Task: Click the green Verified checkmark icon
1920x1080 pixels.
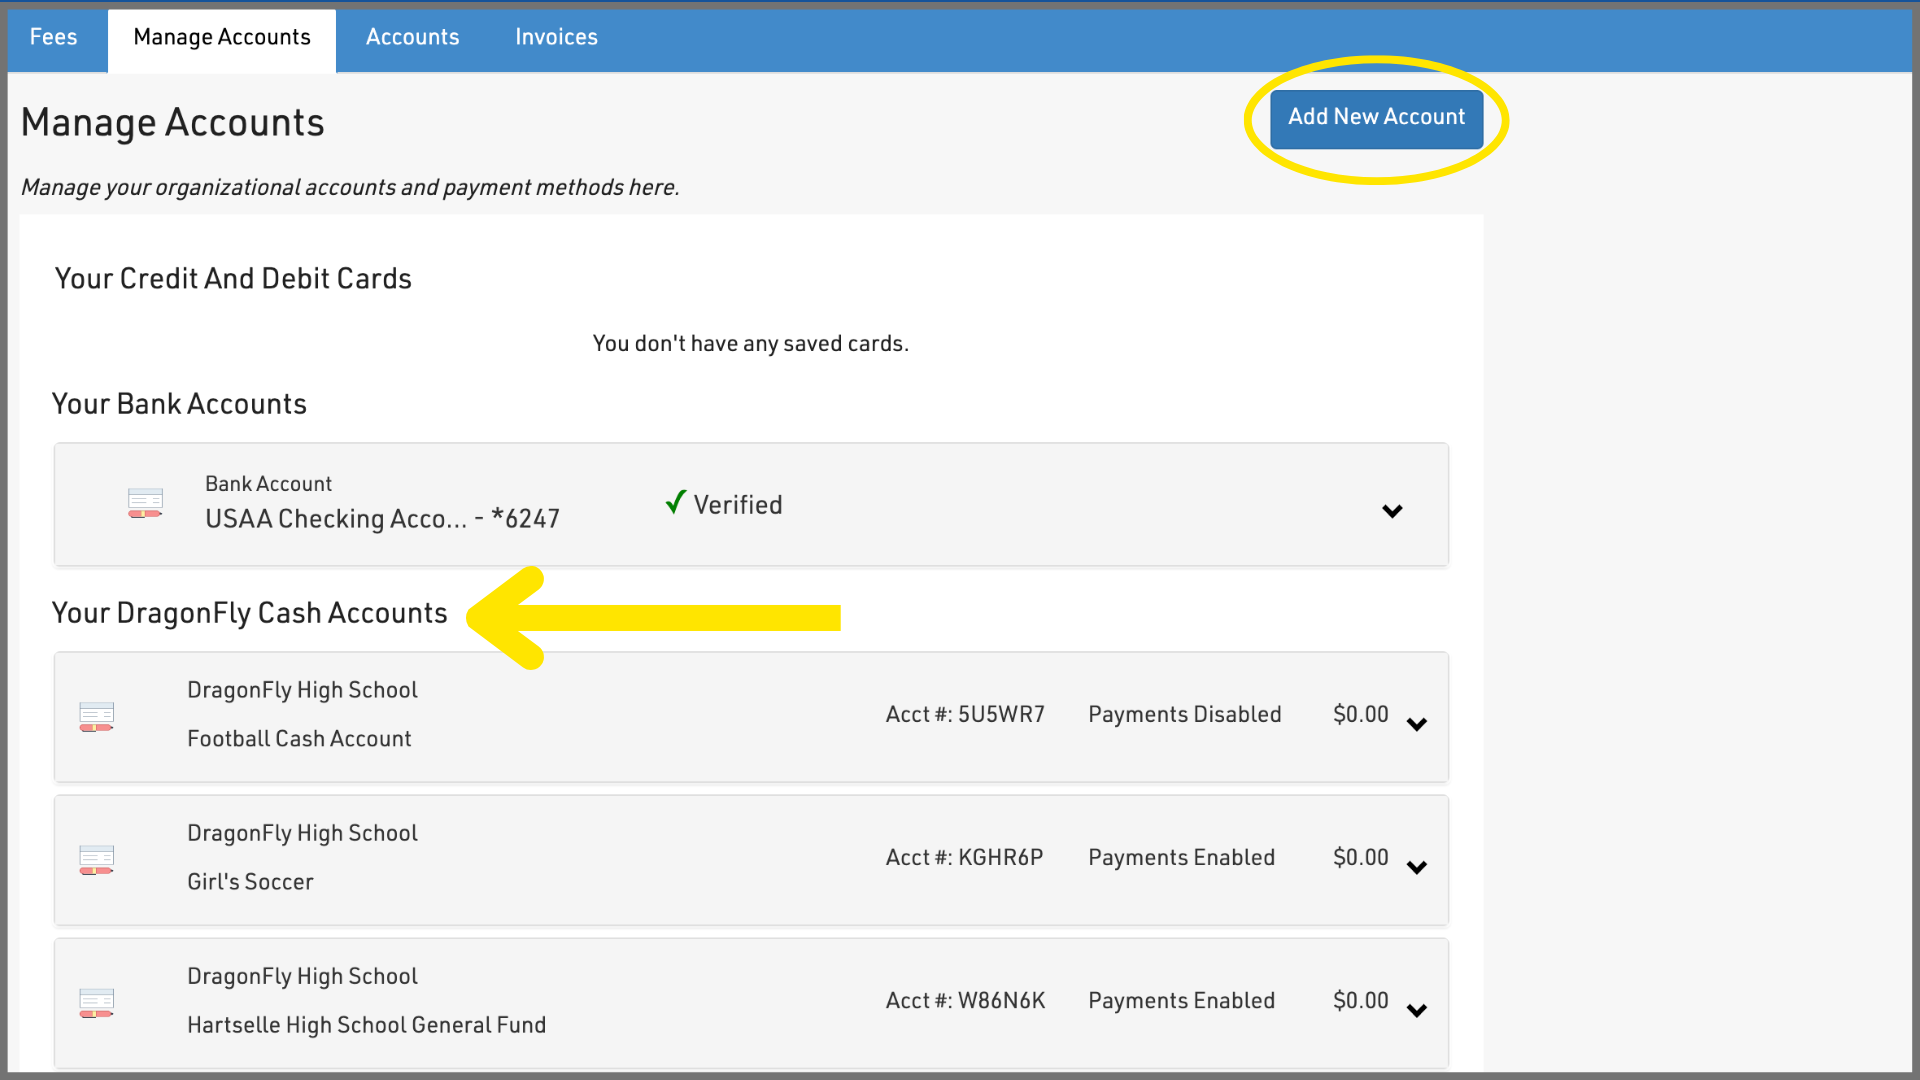Action: point(676,502)
